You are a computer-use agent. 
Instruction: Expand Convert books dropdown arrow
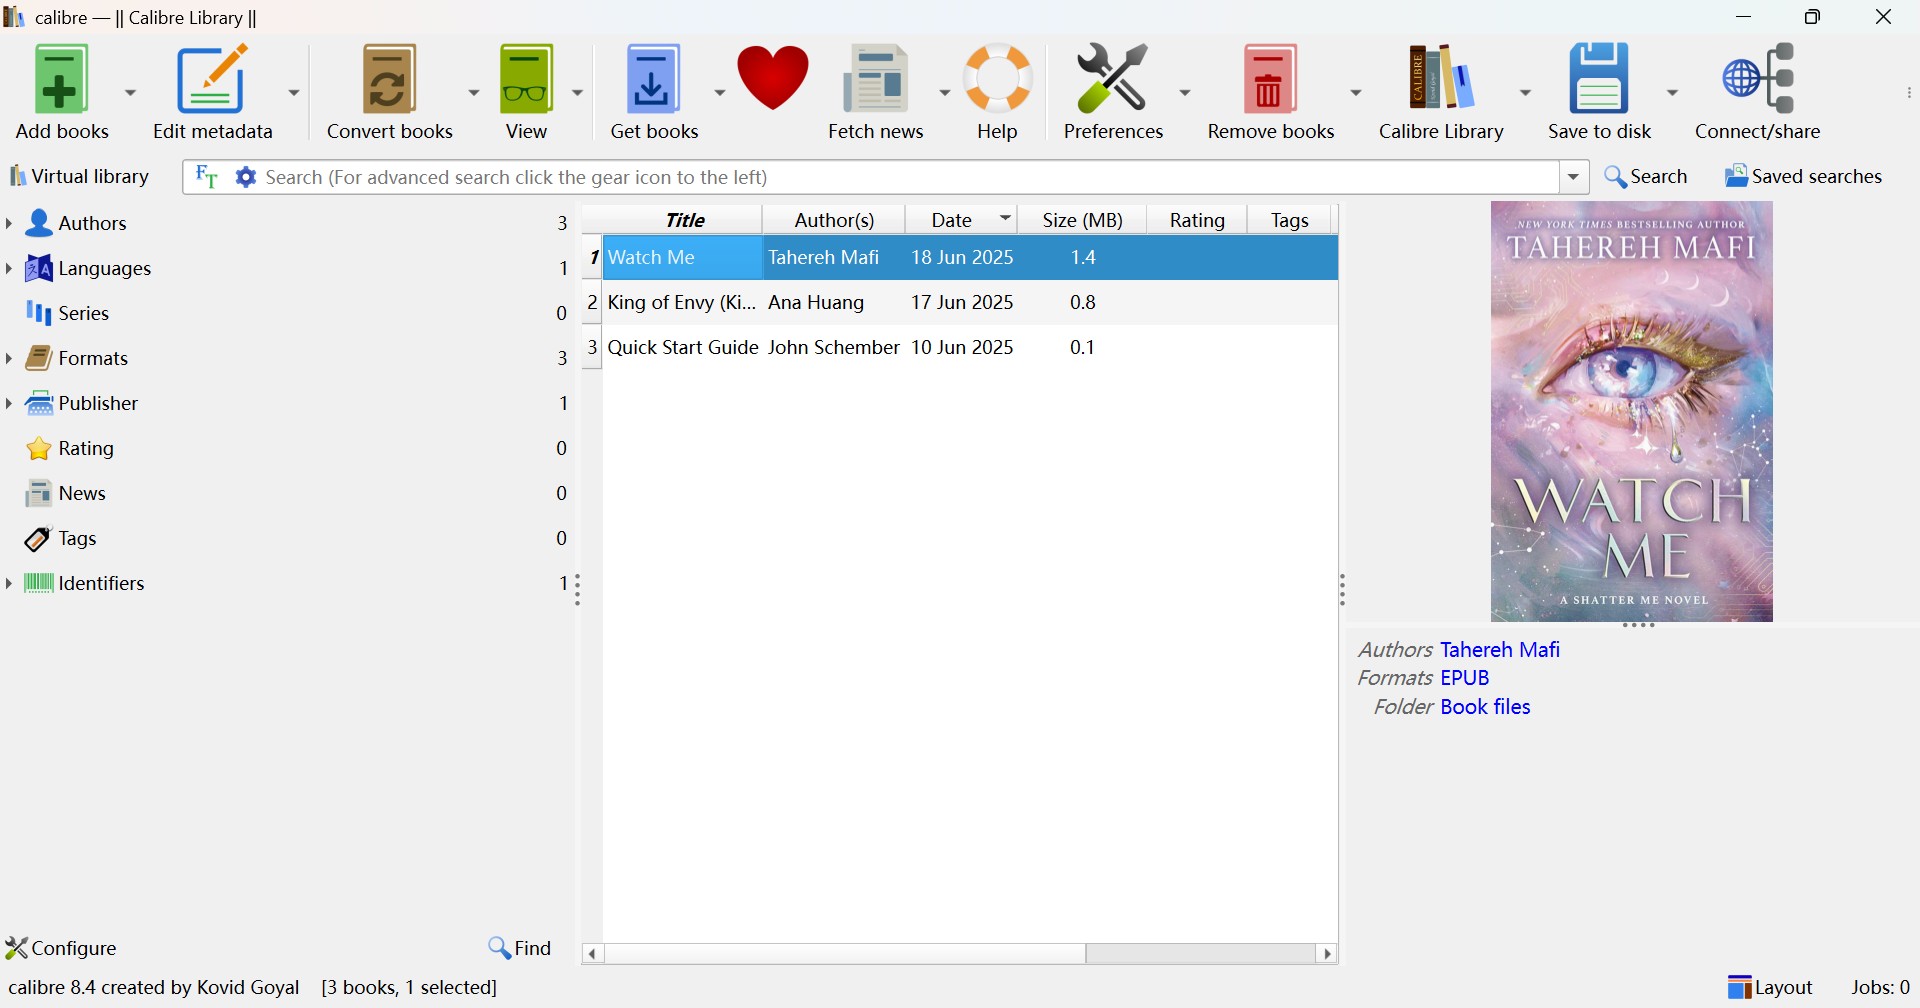[474, 91]
